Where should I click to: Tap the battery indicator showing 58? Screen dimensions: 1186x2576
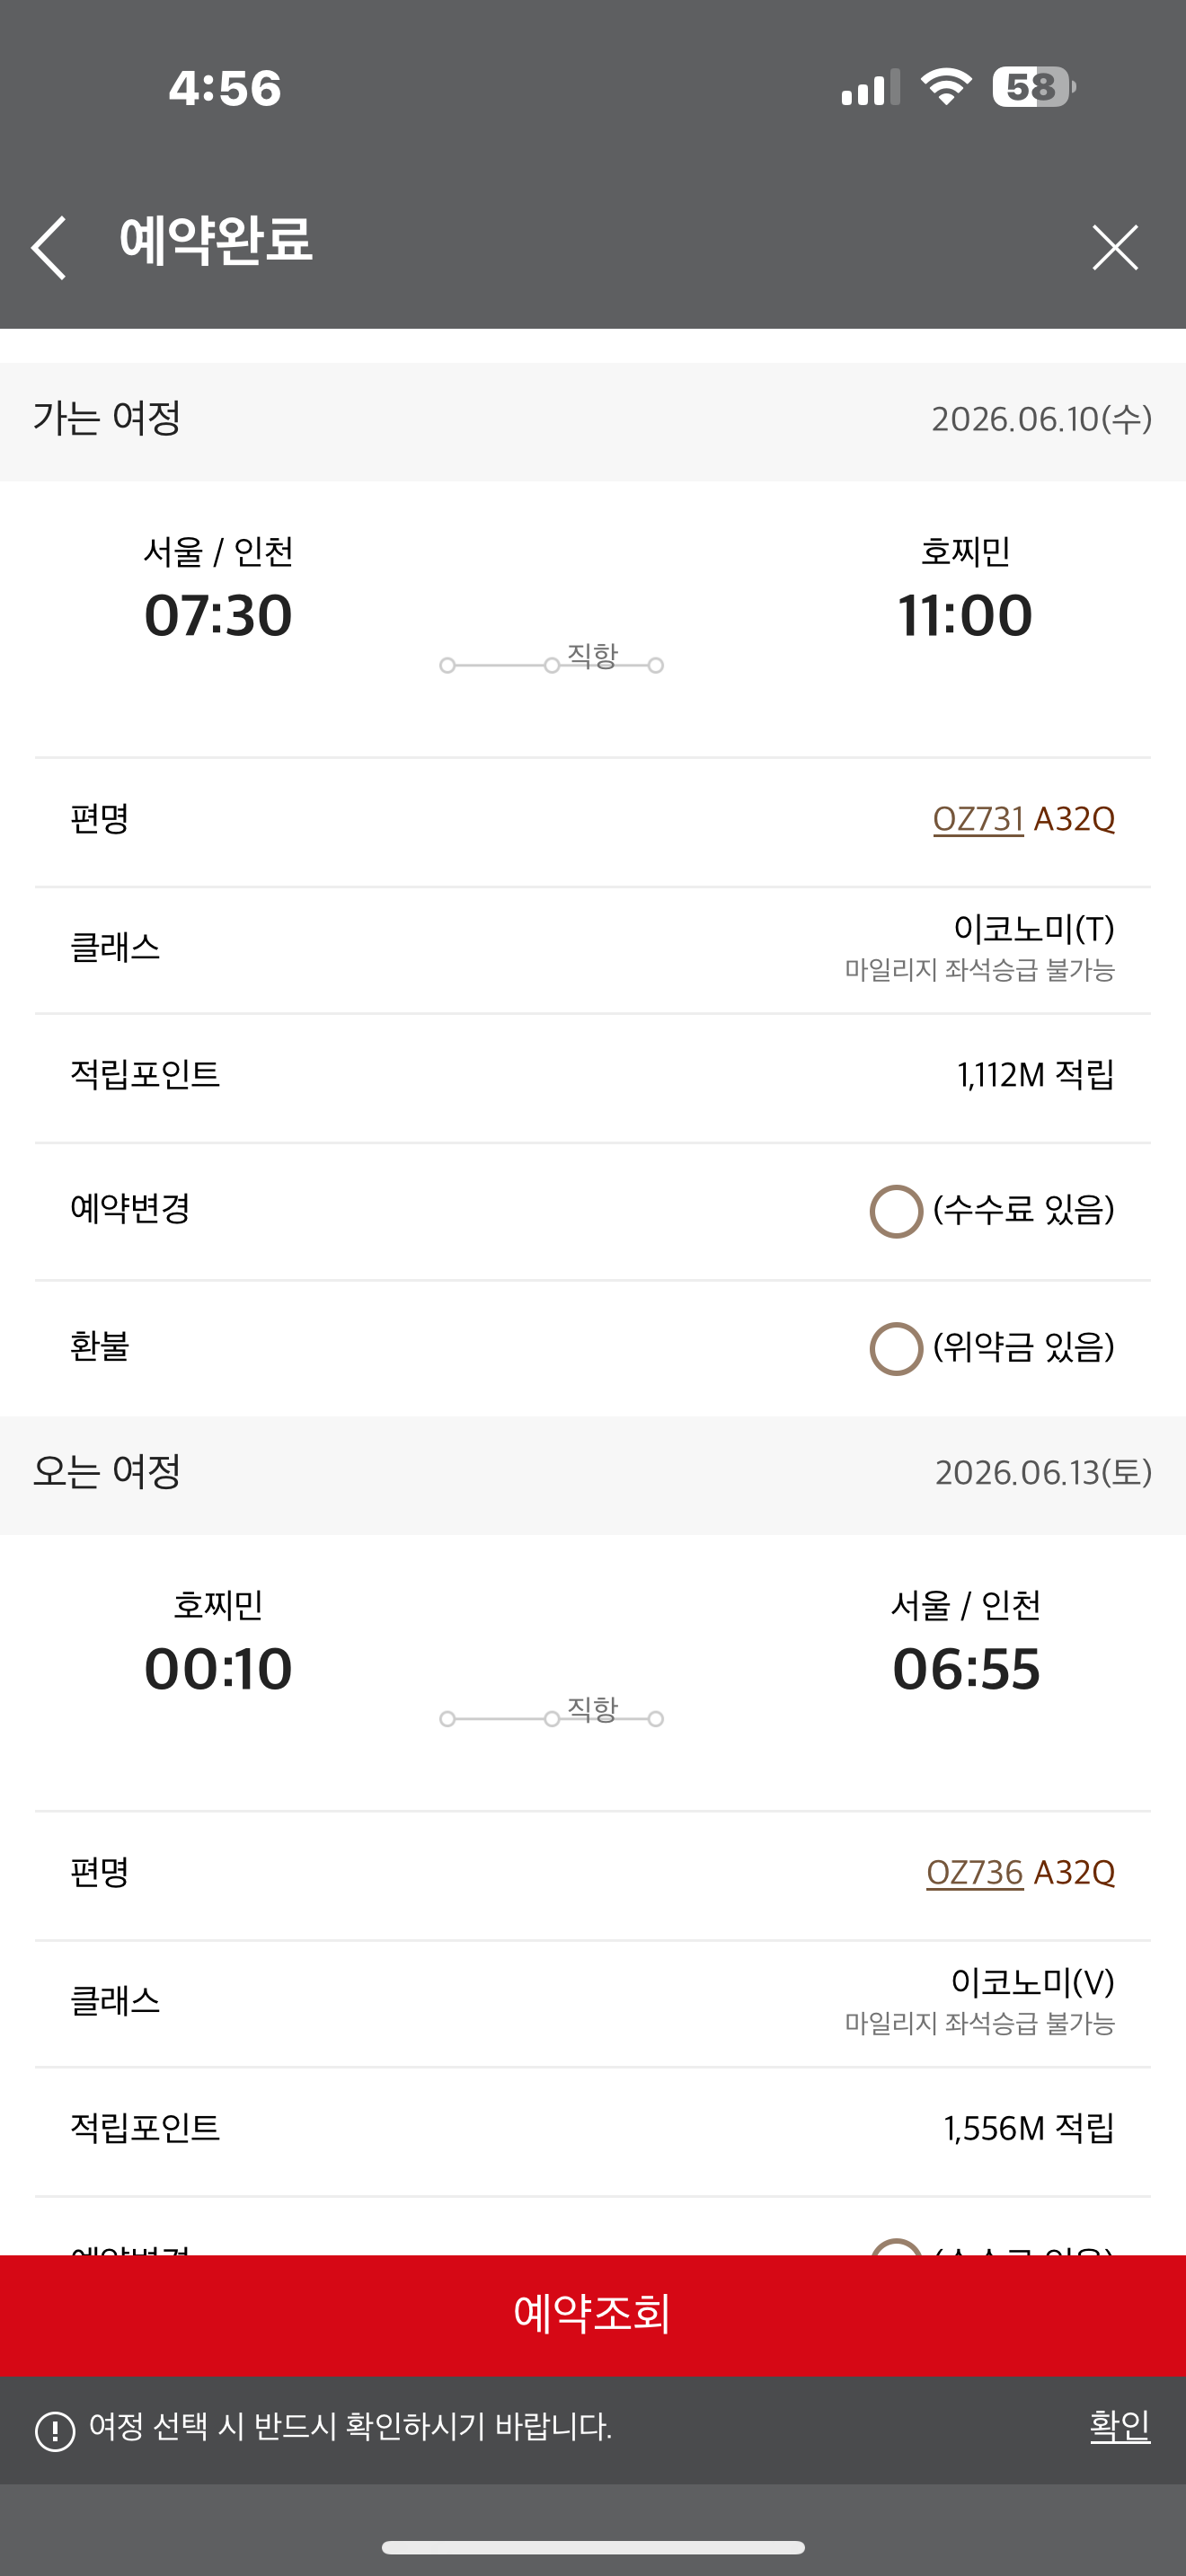click(1033, 87)
